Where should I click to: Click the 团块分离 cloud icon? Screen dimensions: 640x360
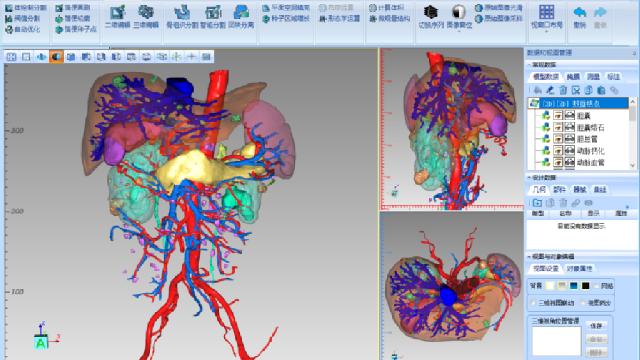241,16
